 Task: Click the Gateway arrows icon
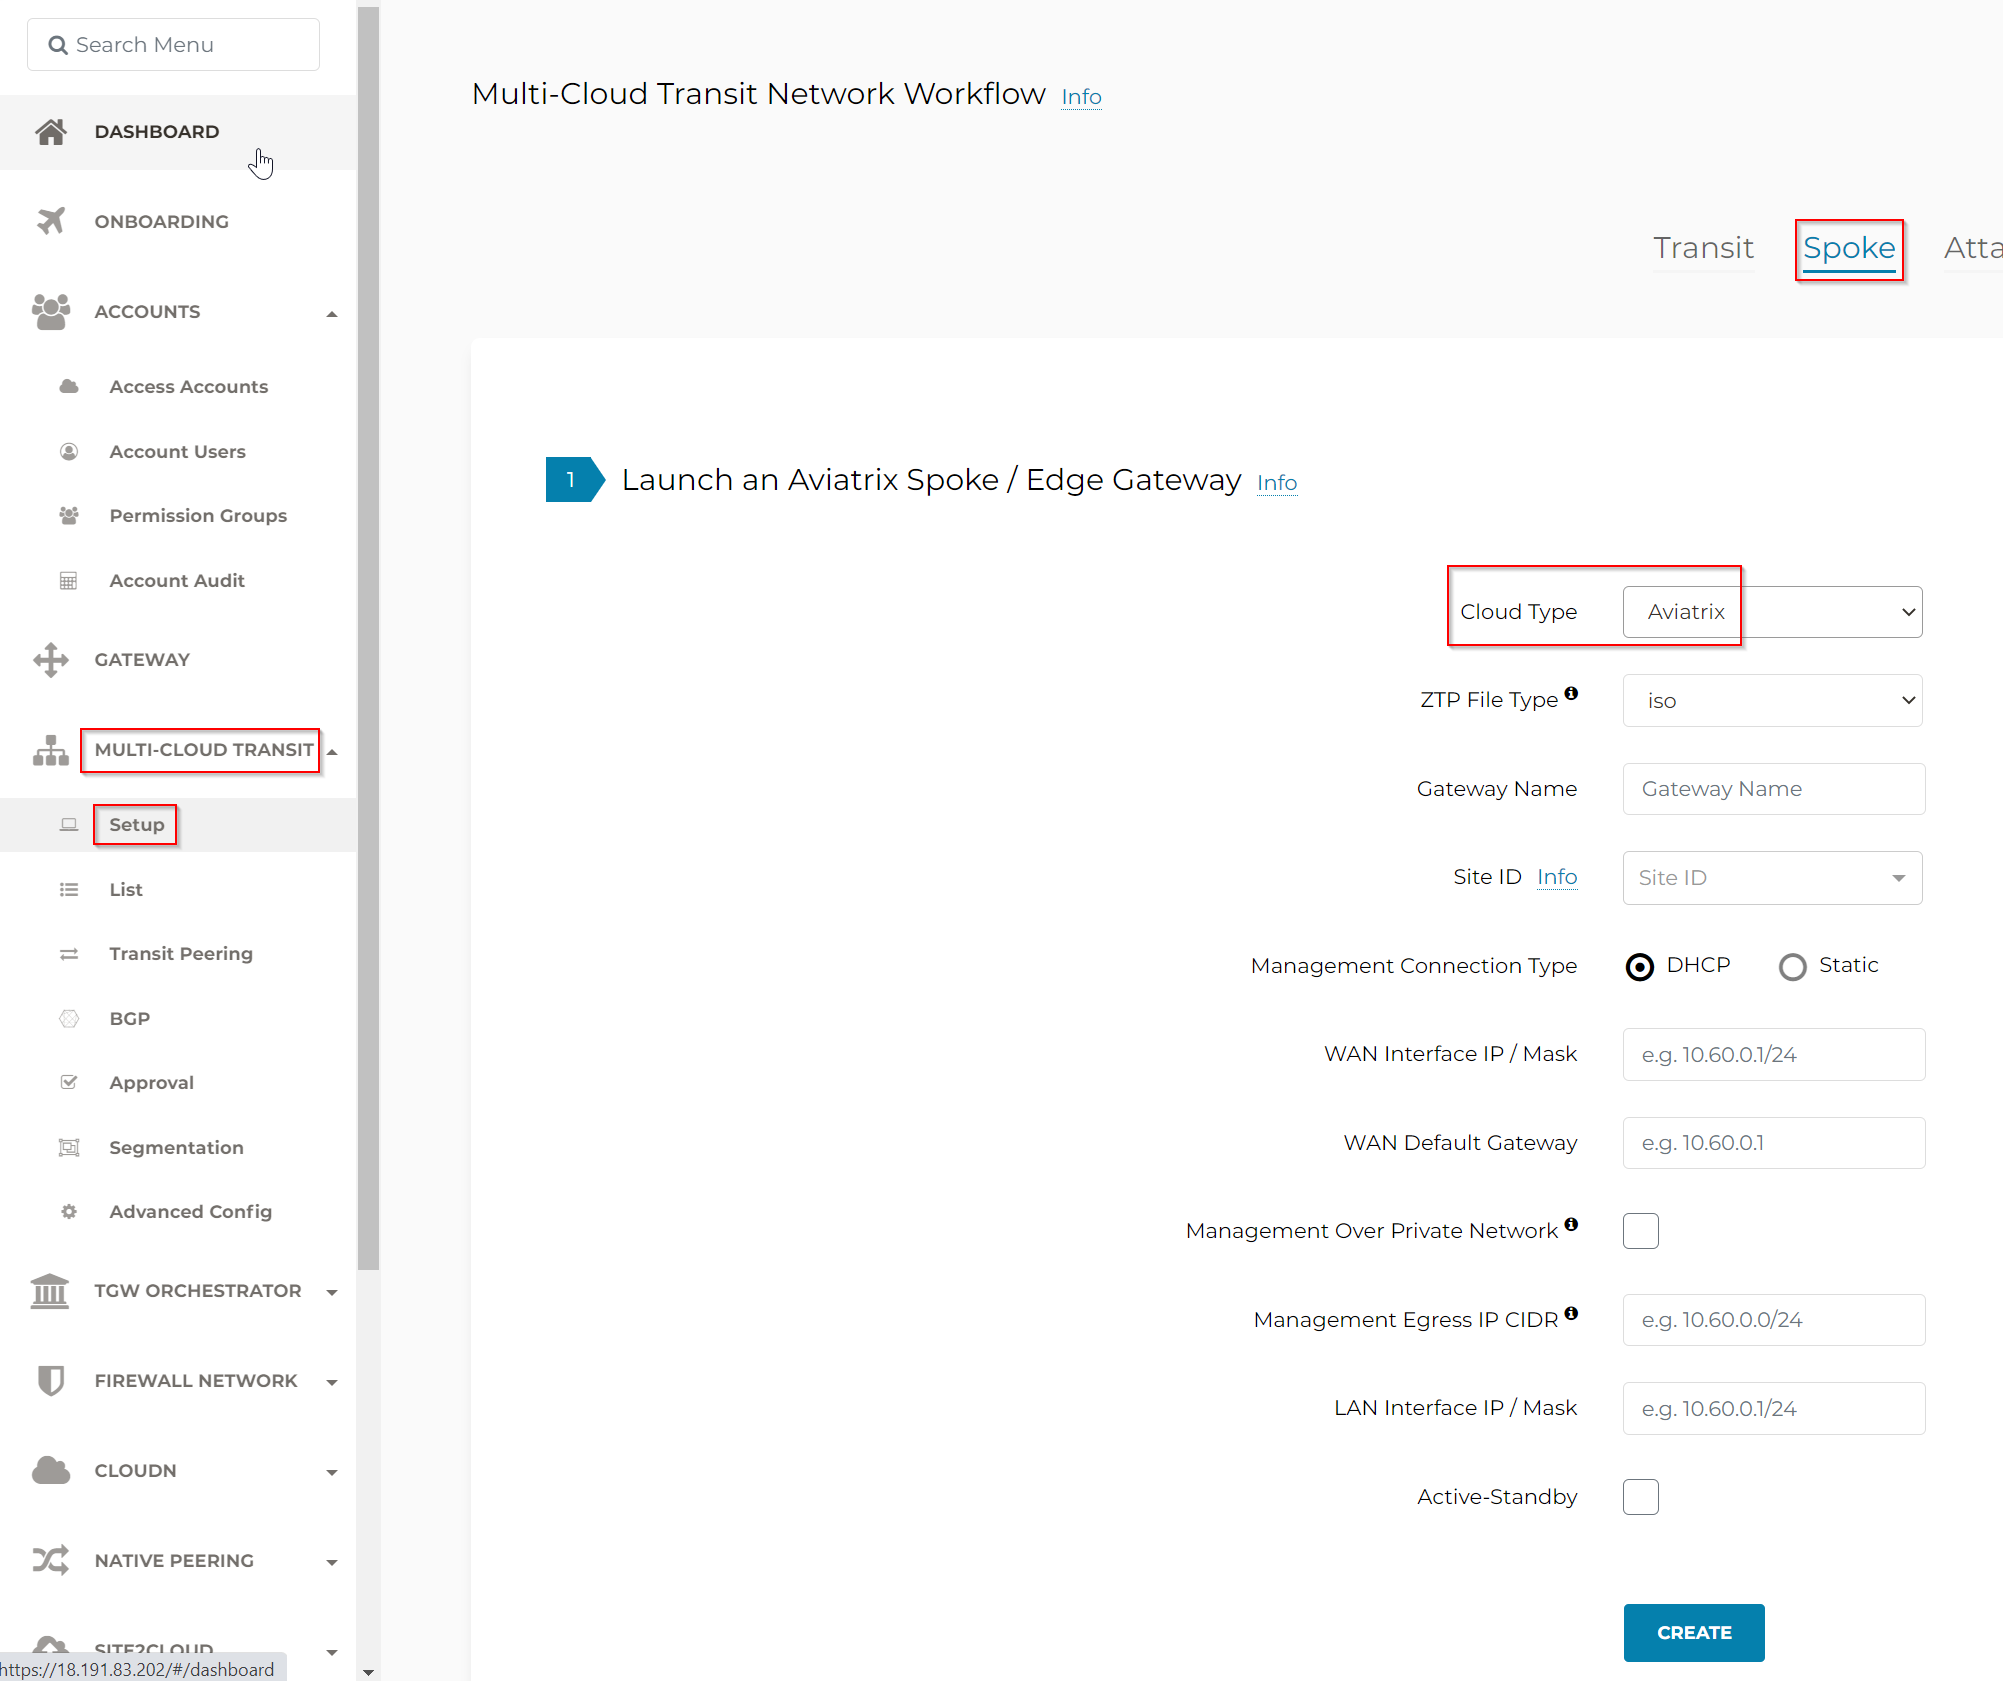pyautogui.click(x=51, y=660)
